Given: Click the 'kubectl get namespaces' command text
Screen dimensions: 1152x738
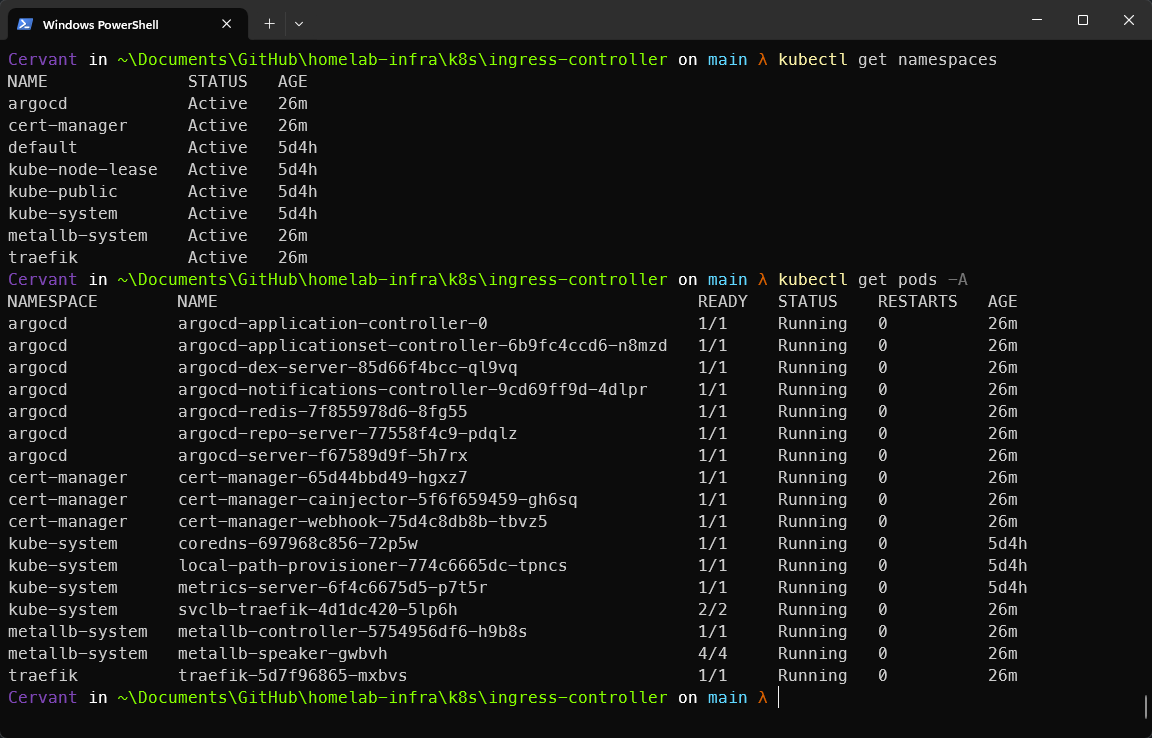Looking at the screenshot, I should (x=887, y=60).
